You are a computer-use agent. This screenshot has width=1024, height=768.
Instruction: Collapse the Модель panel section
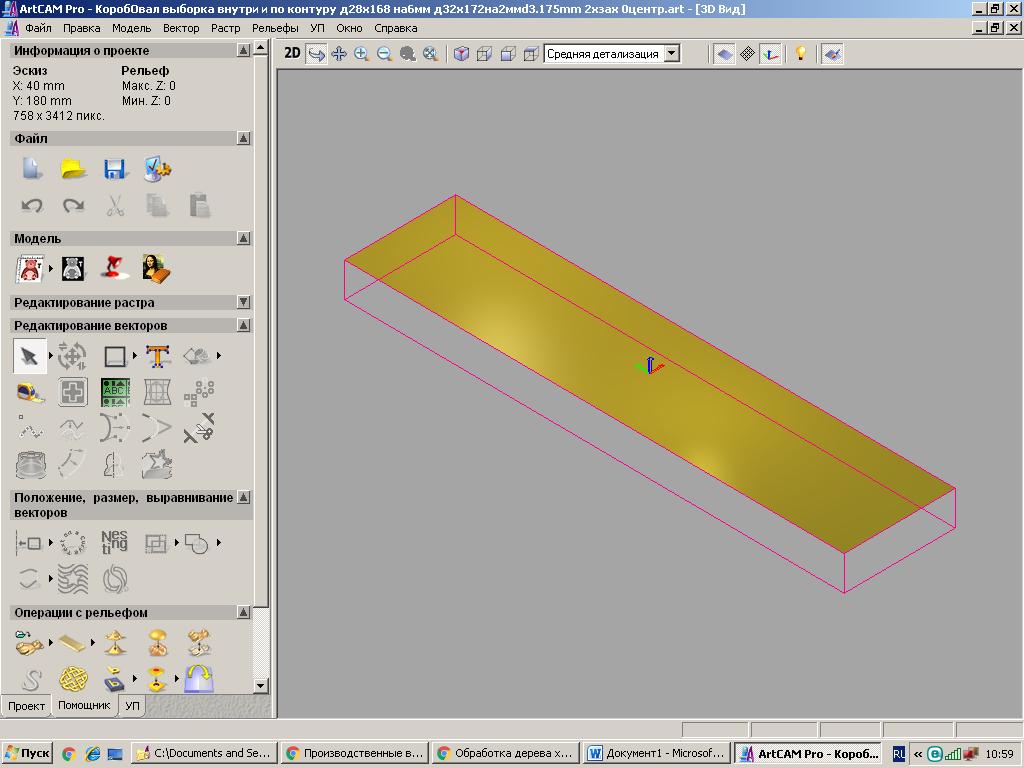[x=243, y=238]
